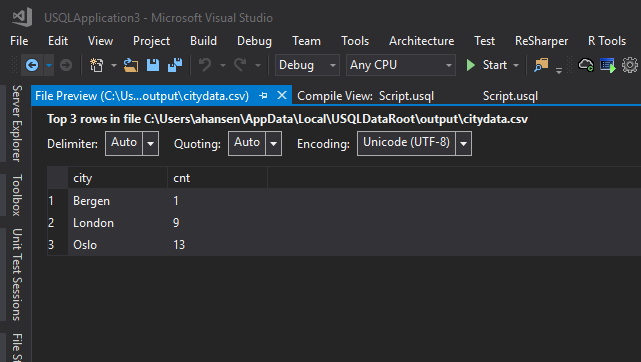Open the toolbar overflow options arrow

click(558, 70)
